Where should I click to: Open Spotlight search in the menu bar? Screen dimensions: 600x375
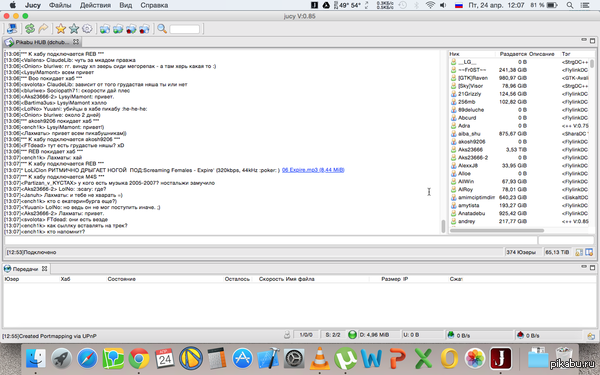[x=570, y=5]
